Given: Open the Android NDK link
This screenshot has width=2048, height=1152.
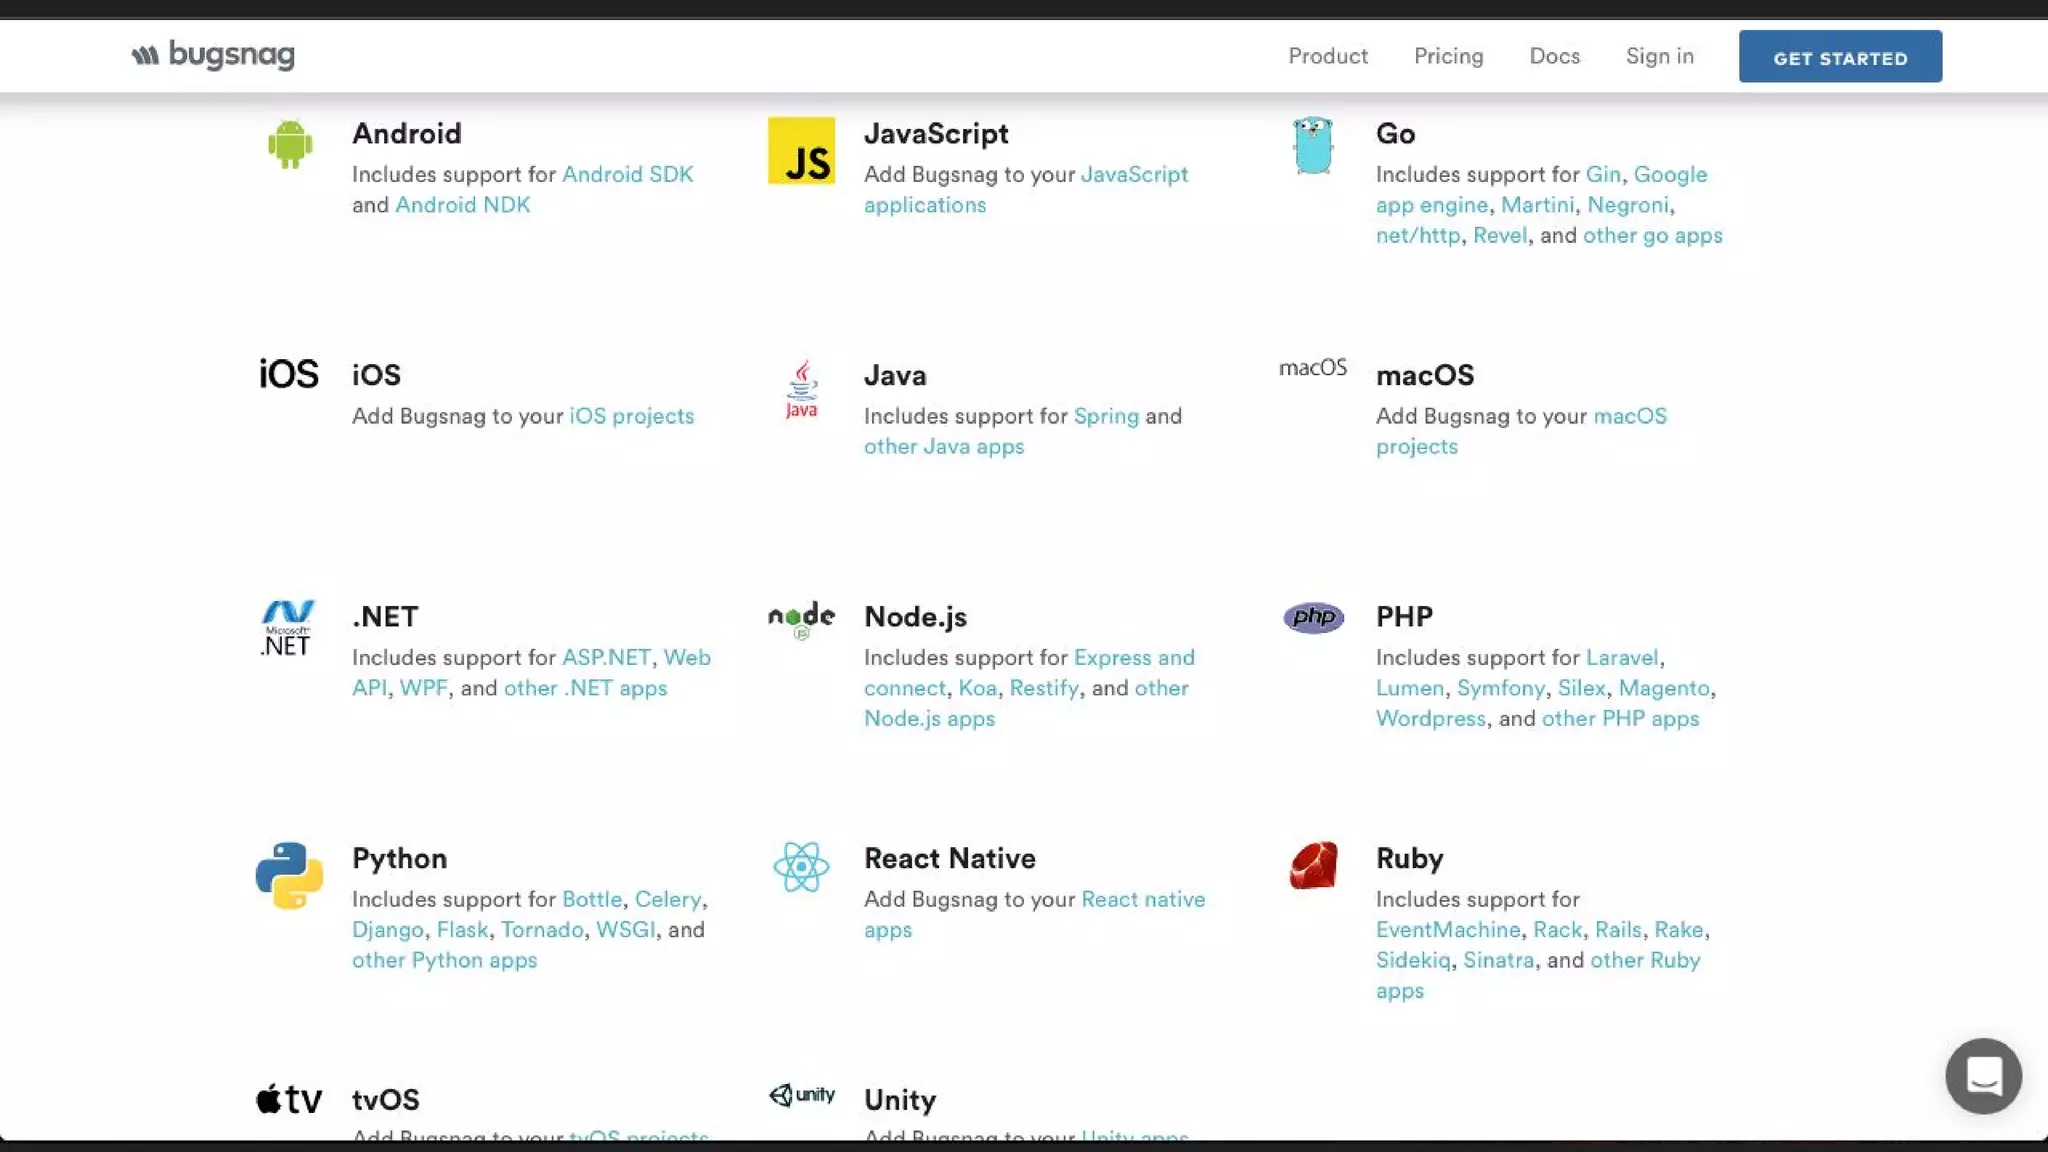Looking at the screenshot, I should pos(462,205).
